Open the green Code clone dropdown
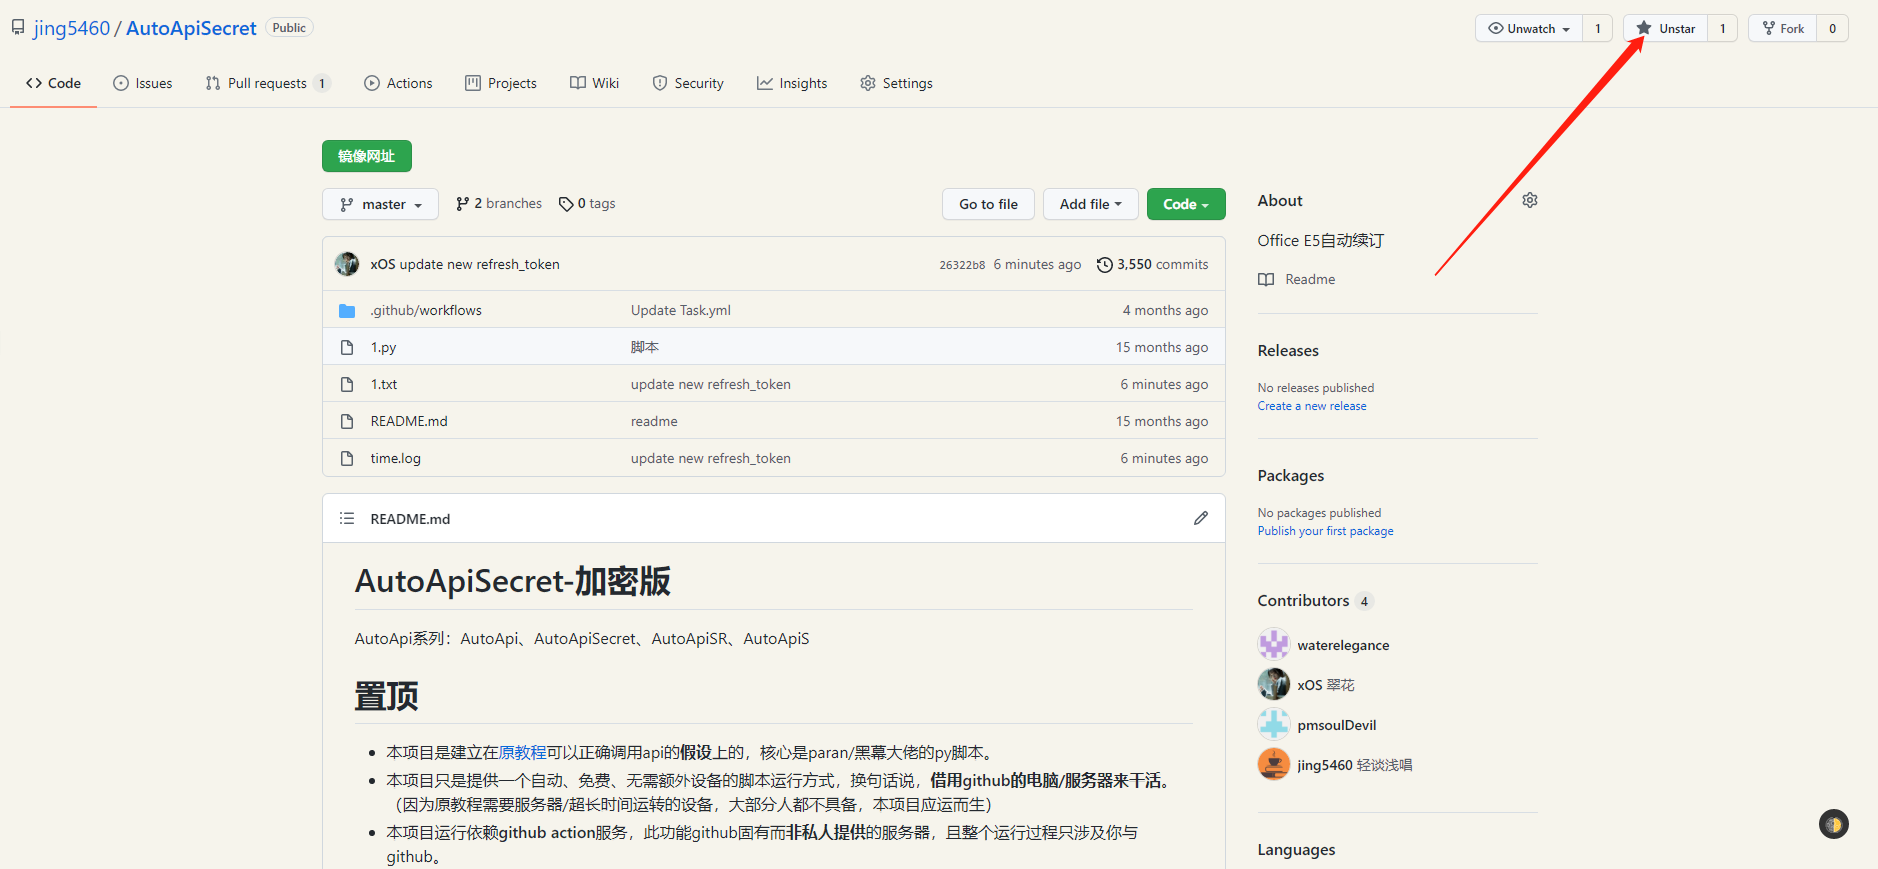 coord(1186,204)
